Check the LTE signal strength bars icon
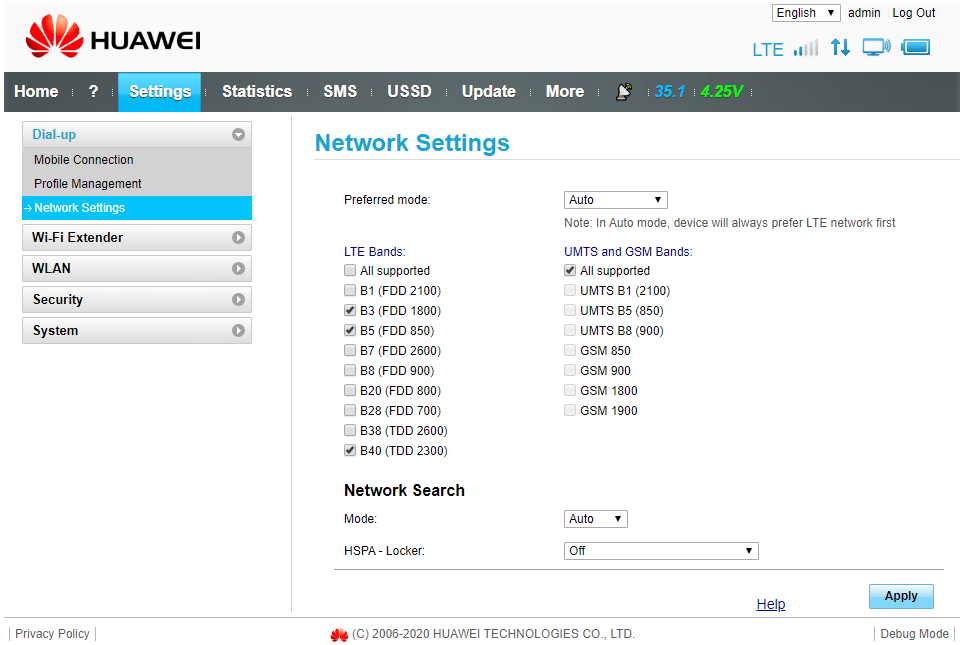The height and width of the screenshot is (645, 966). 806,47
